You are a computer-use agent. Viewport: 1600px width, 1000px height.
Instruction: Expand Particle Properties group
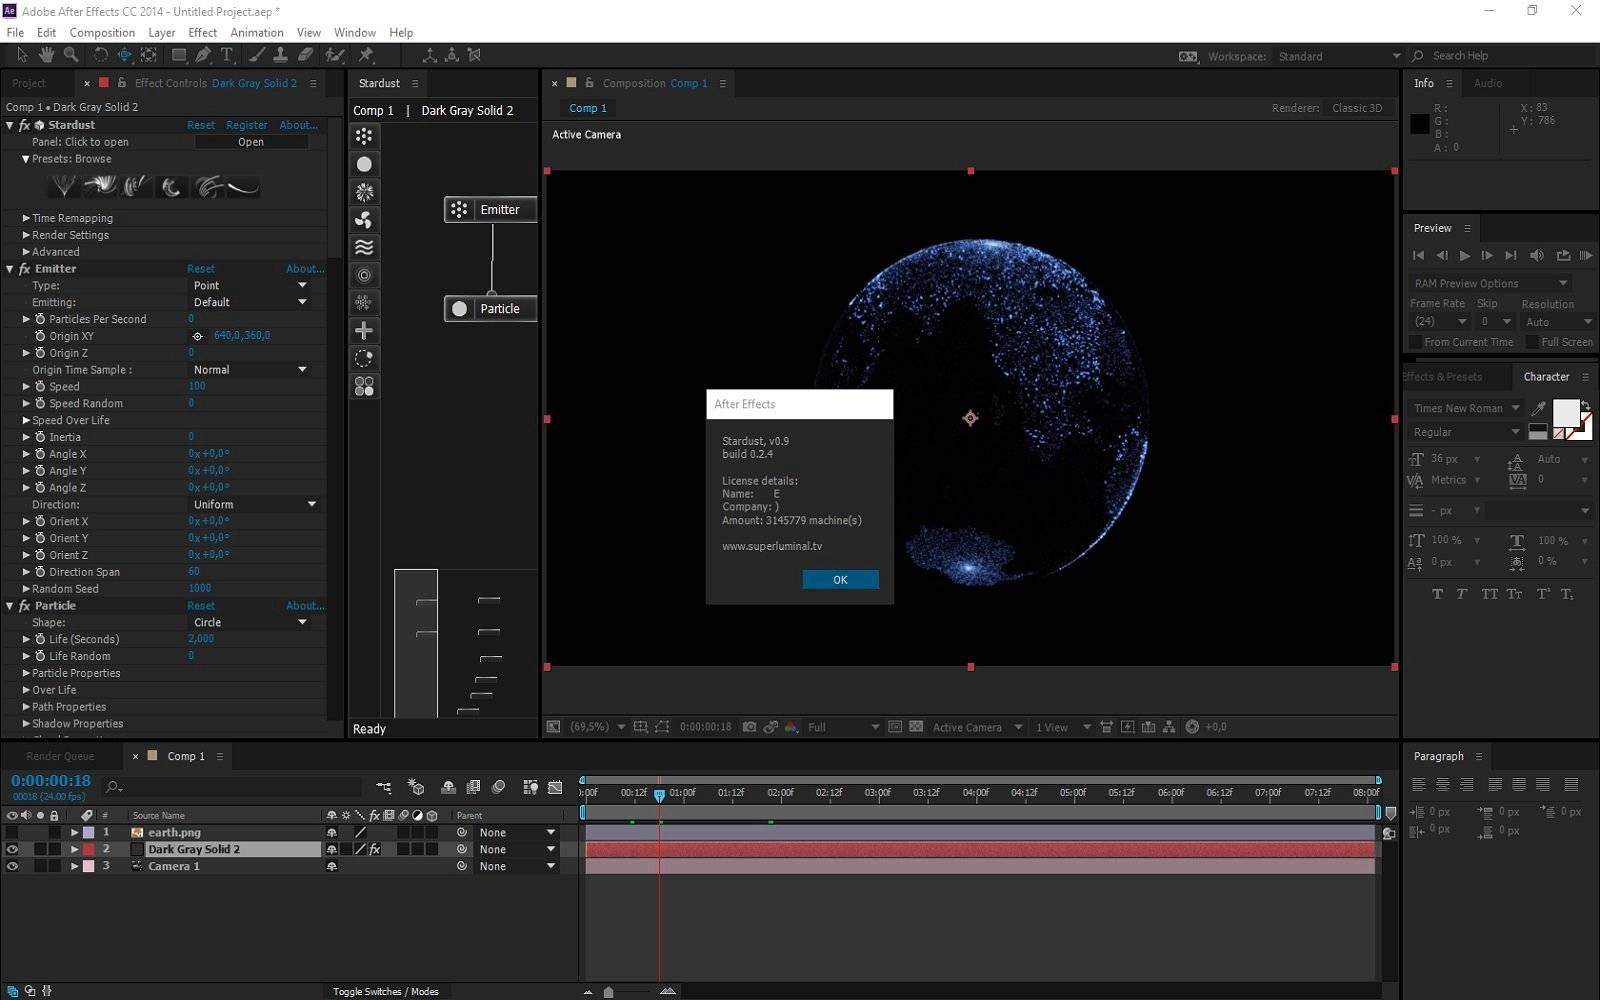pos(26,673)
